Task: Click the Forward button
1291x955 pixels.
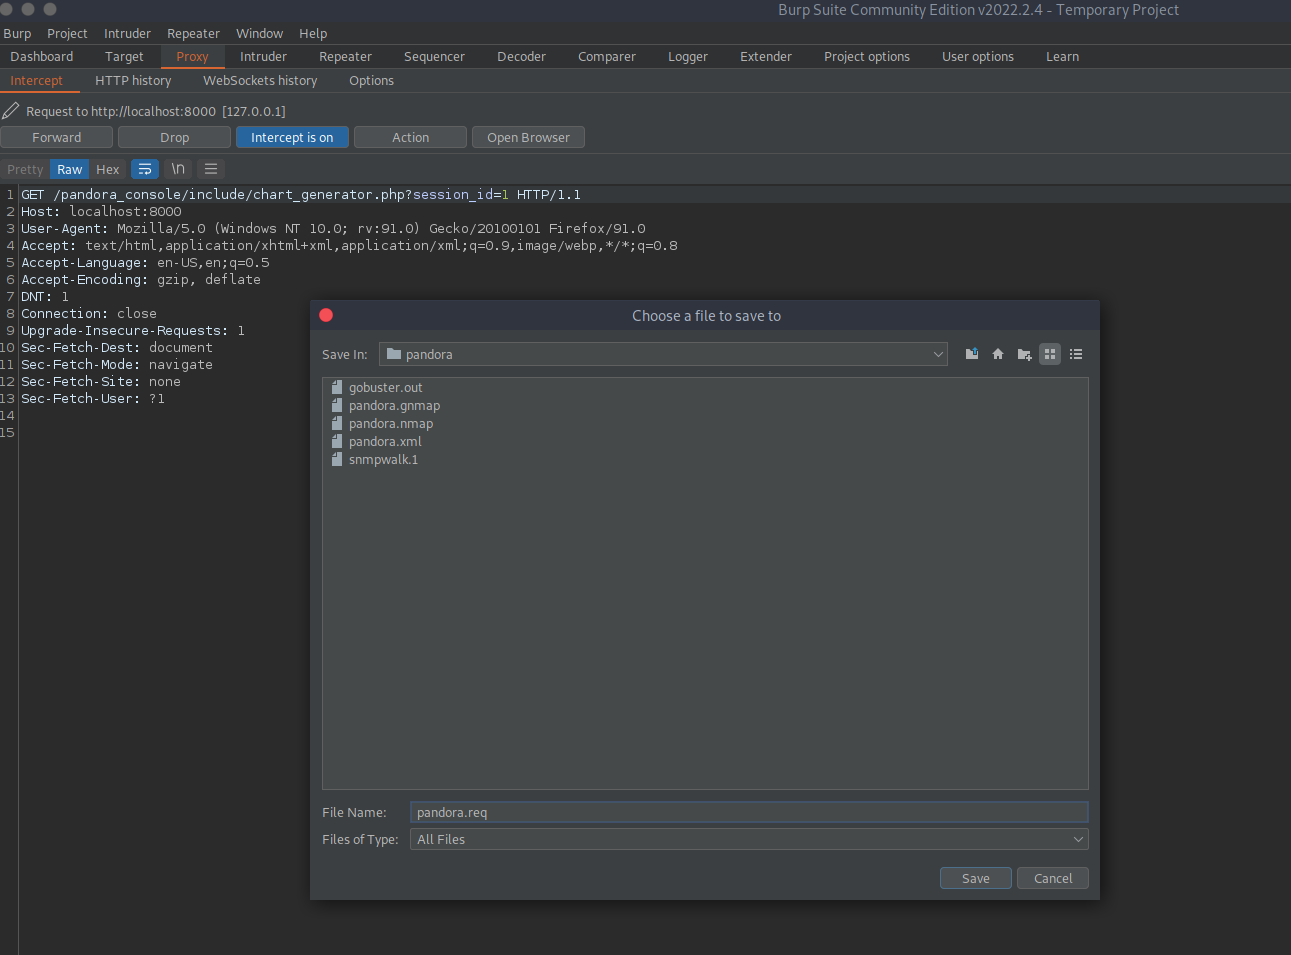Action: pyautogui.click(x=57, y=137)
